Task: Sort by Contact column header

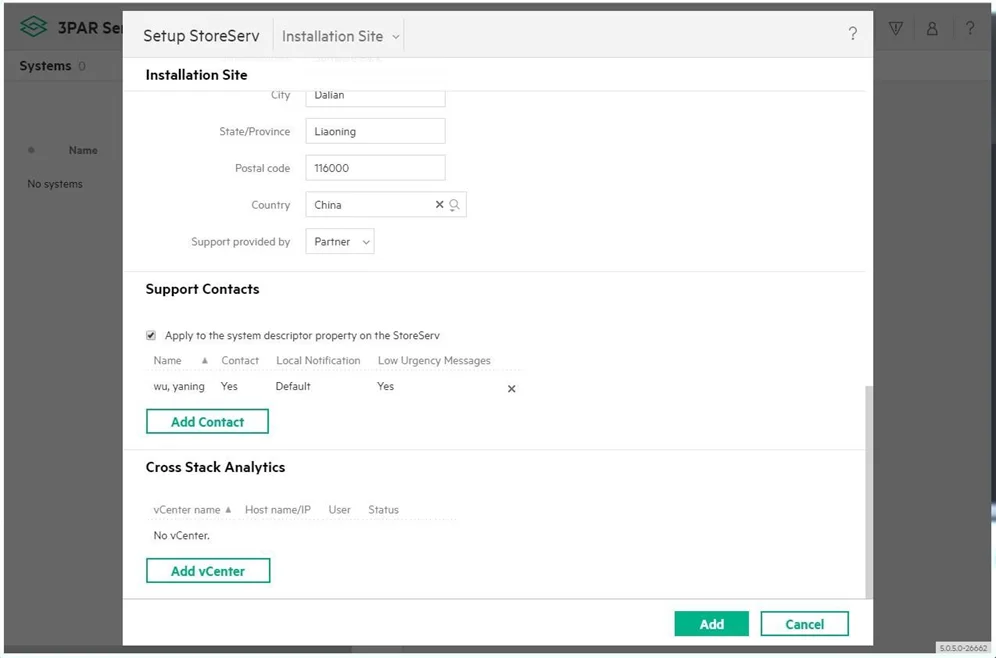Action: tap(239, 360)
